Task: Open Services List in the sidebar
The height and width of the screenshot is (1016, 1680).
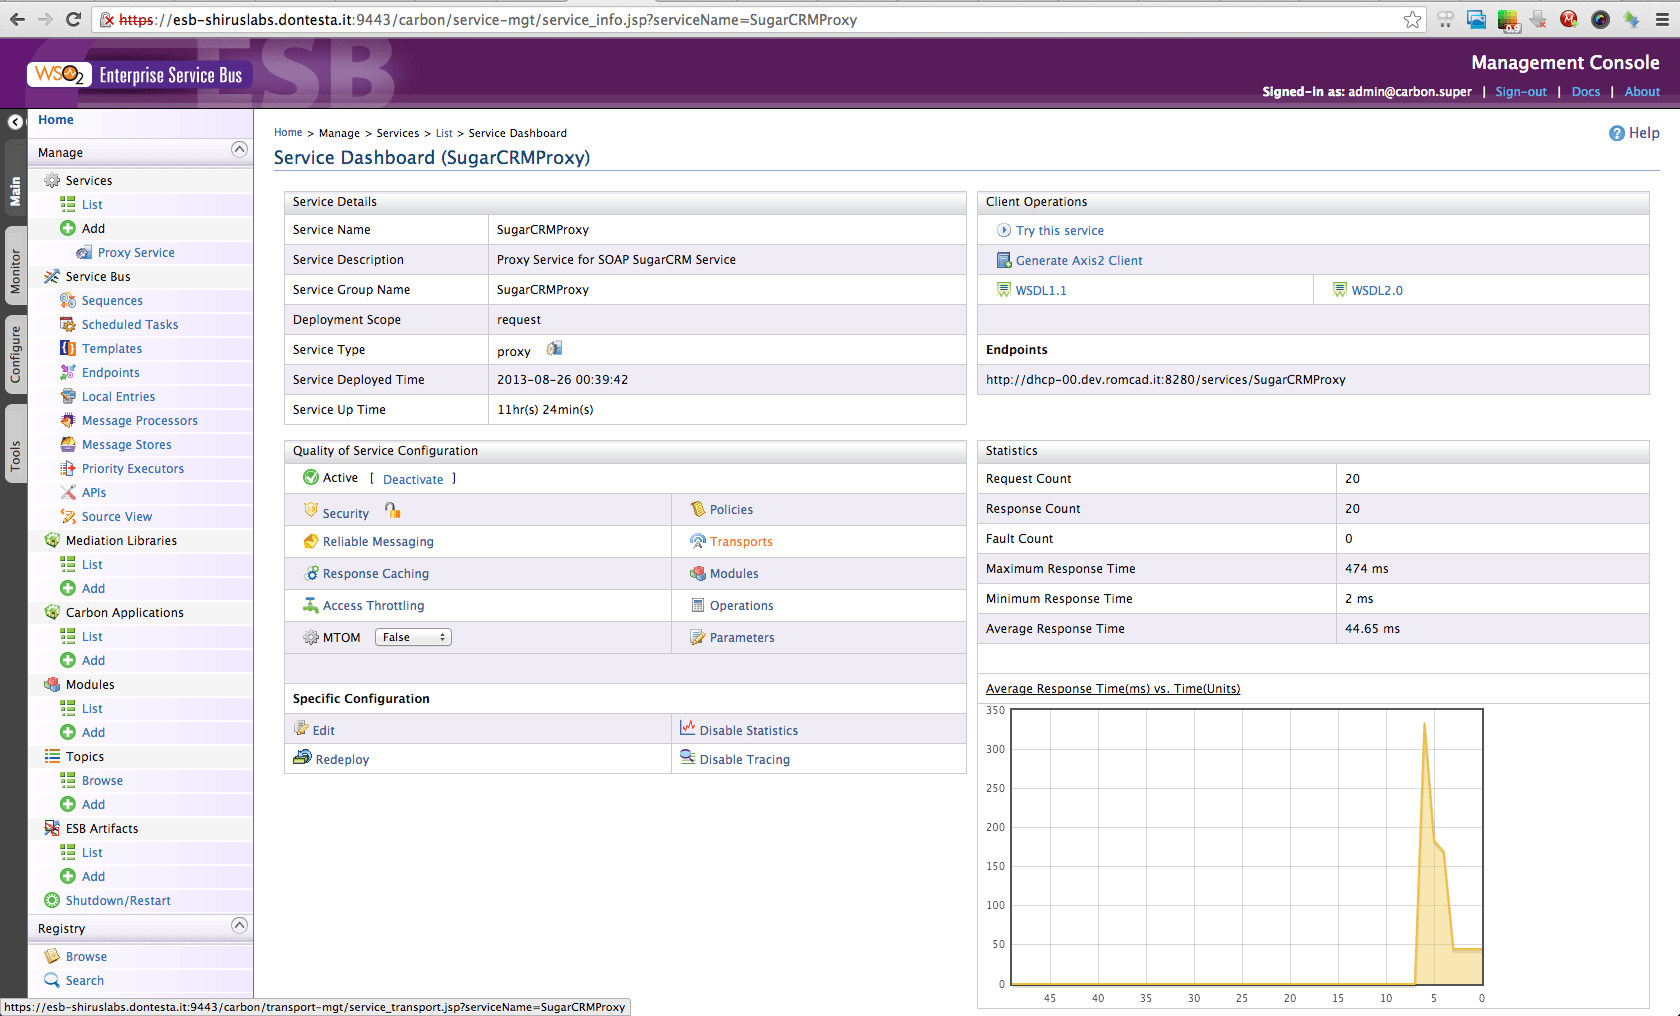Action: coord(92,204)
